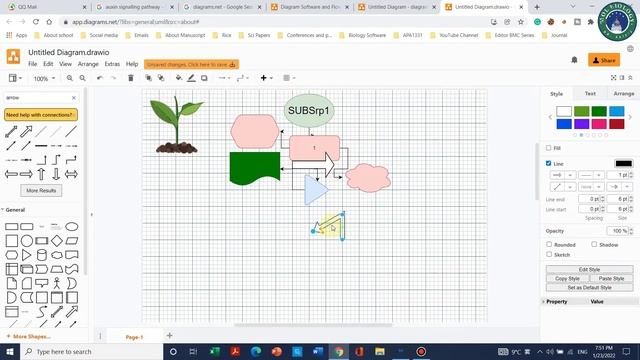This screenshot has width=640, height=360.
Task: Toggle fullscreen icon in top-right toolbar
Action: click(x=613, y=78)
